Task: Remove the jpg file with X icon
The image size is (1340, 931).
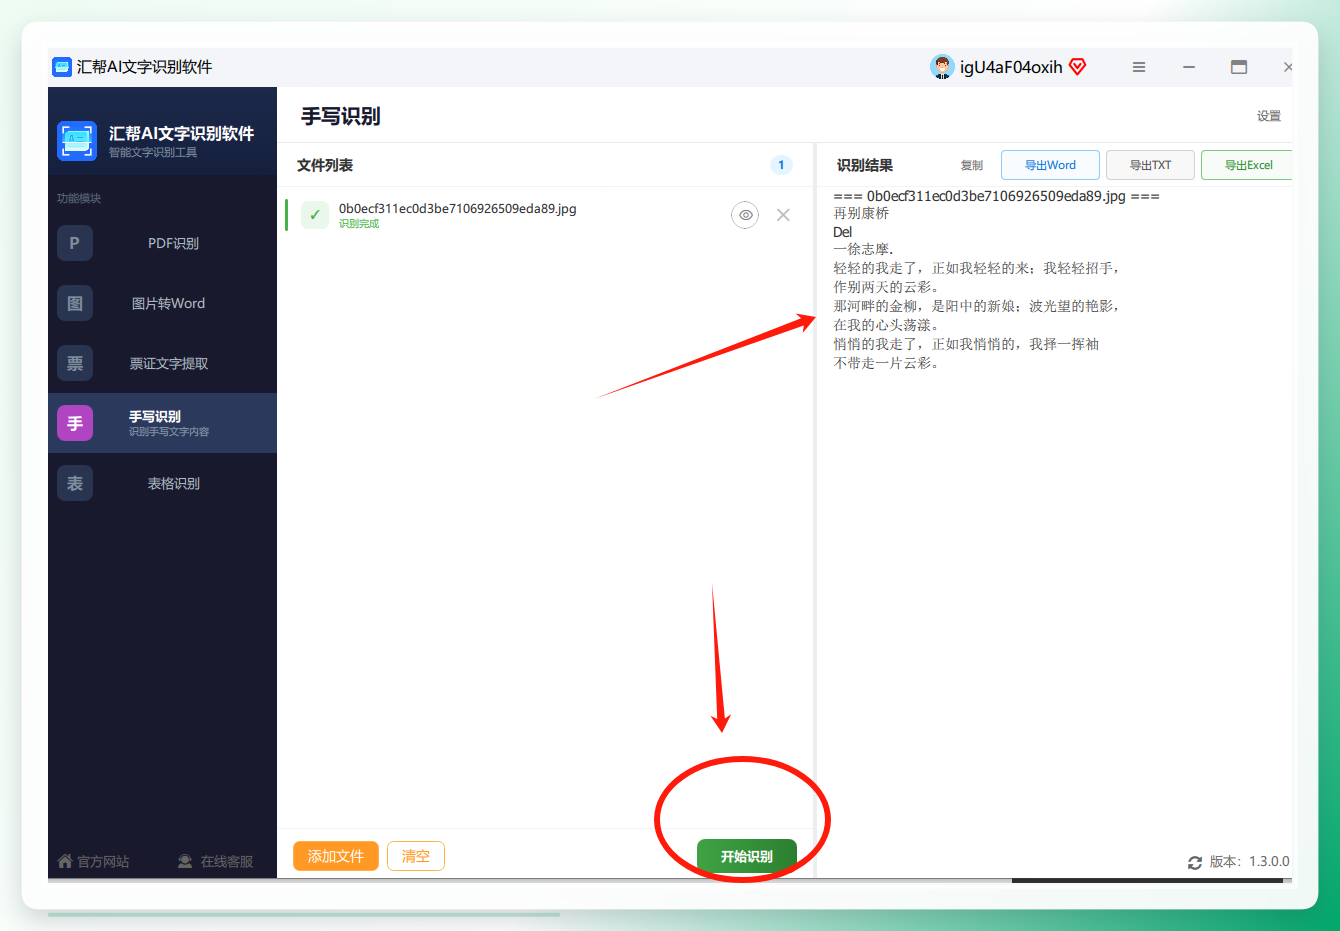Action: (x=783, y=215)
